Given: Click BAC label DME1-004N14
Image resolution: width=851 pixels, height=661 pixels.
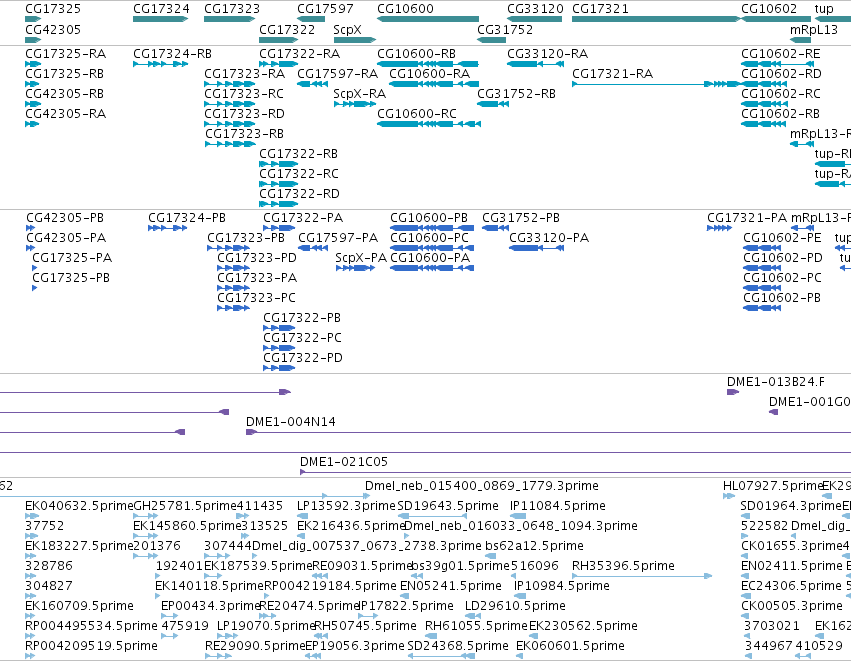Looking at the screenshot, I should click(x=291, y=422).
